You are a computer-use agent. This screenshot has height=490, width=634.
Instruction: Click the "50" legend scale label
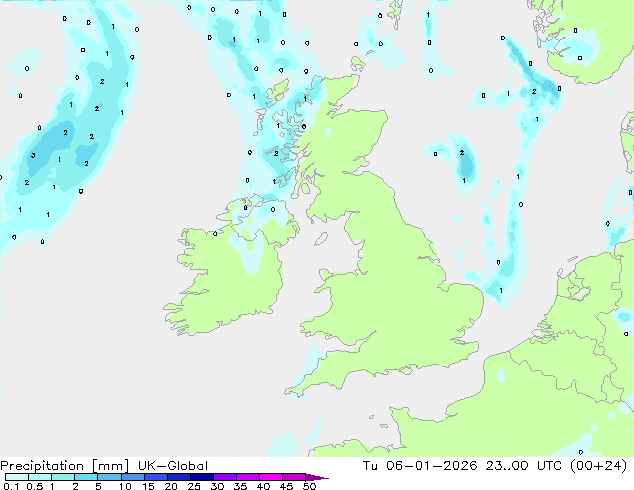(x=309, y=486)
